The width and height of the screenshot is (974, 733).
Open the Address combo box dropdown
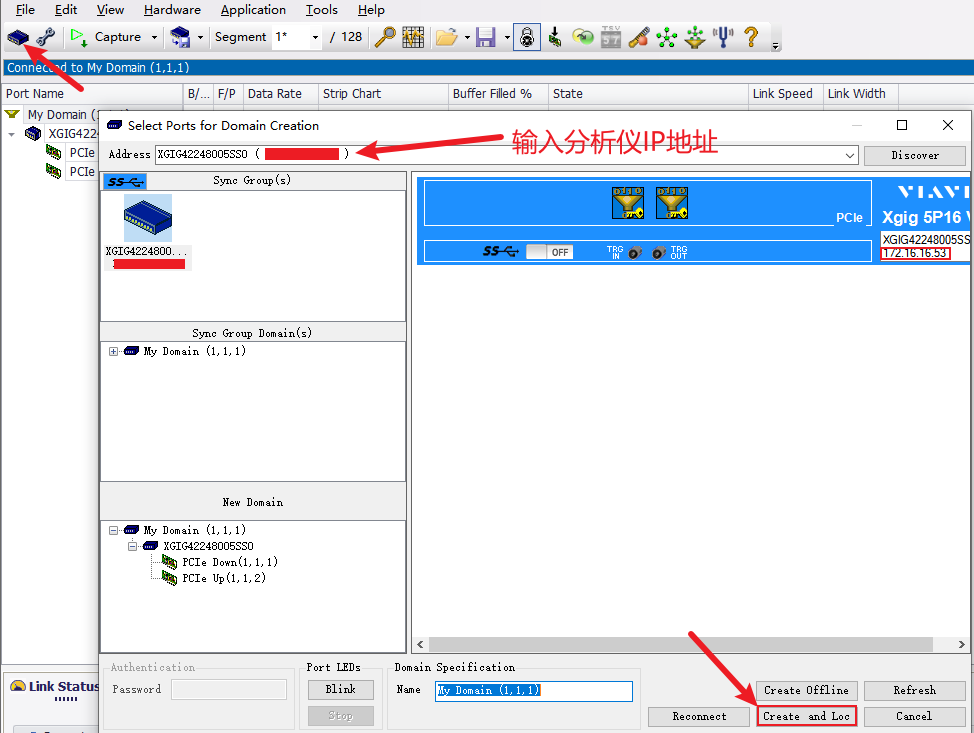[x=850, y=155]
